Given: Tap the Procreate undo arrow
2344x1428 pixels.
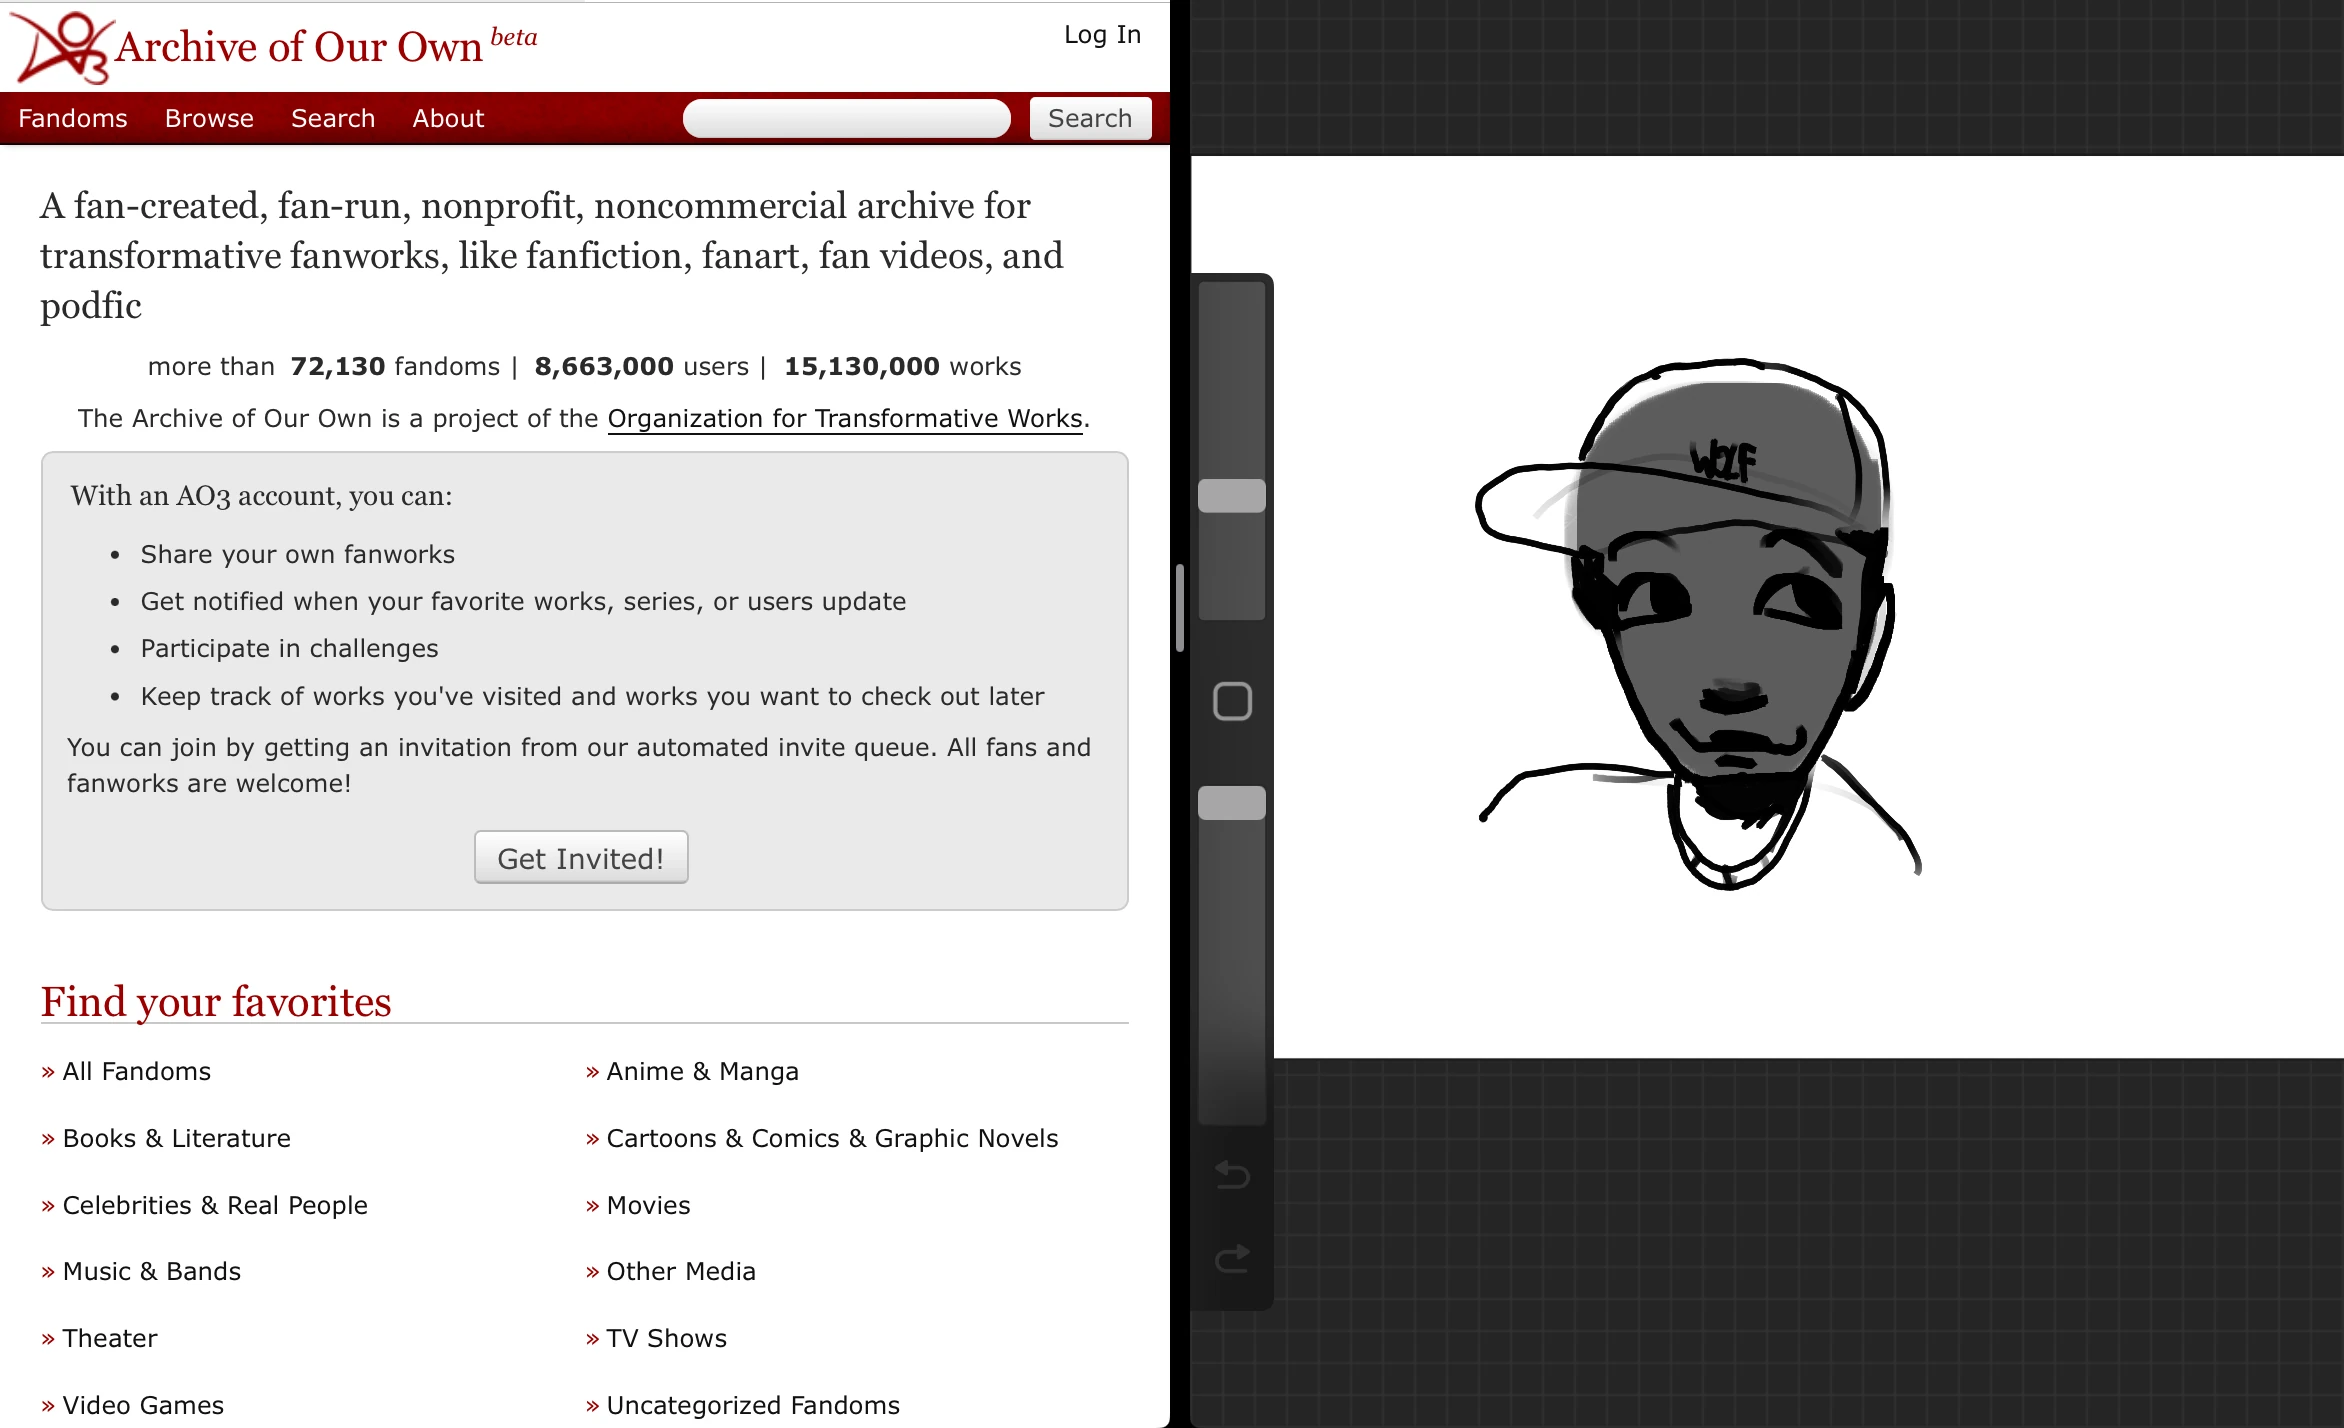Looking at the screenshot, I should pos(1232,1175).
